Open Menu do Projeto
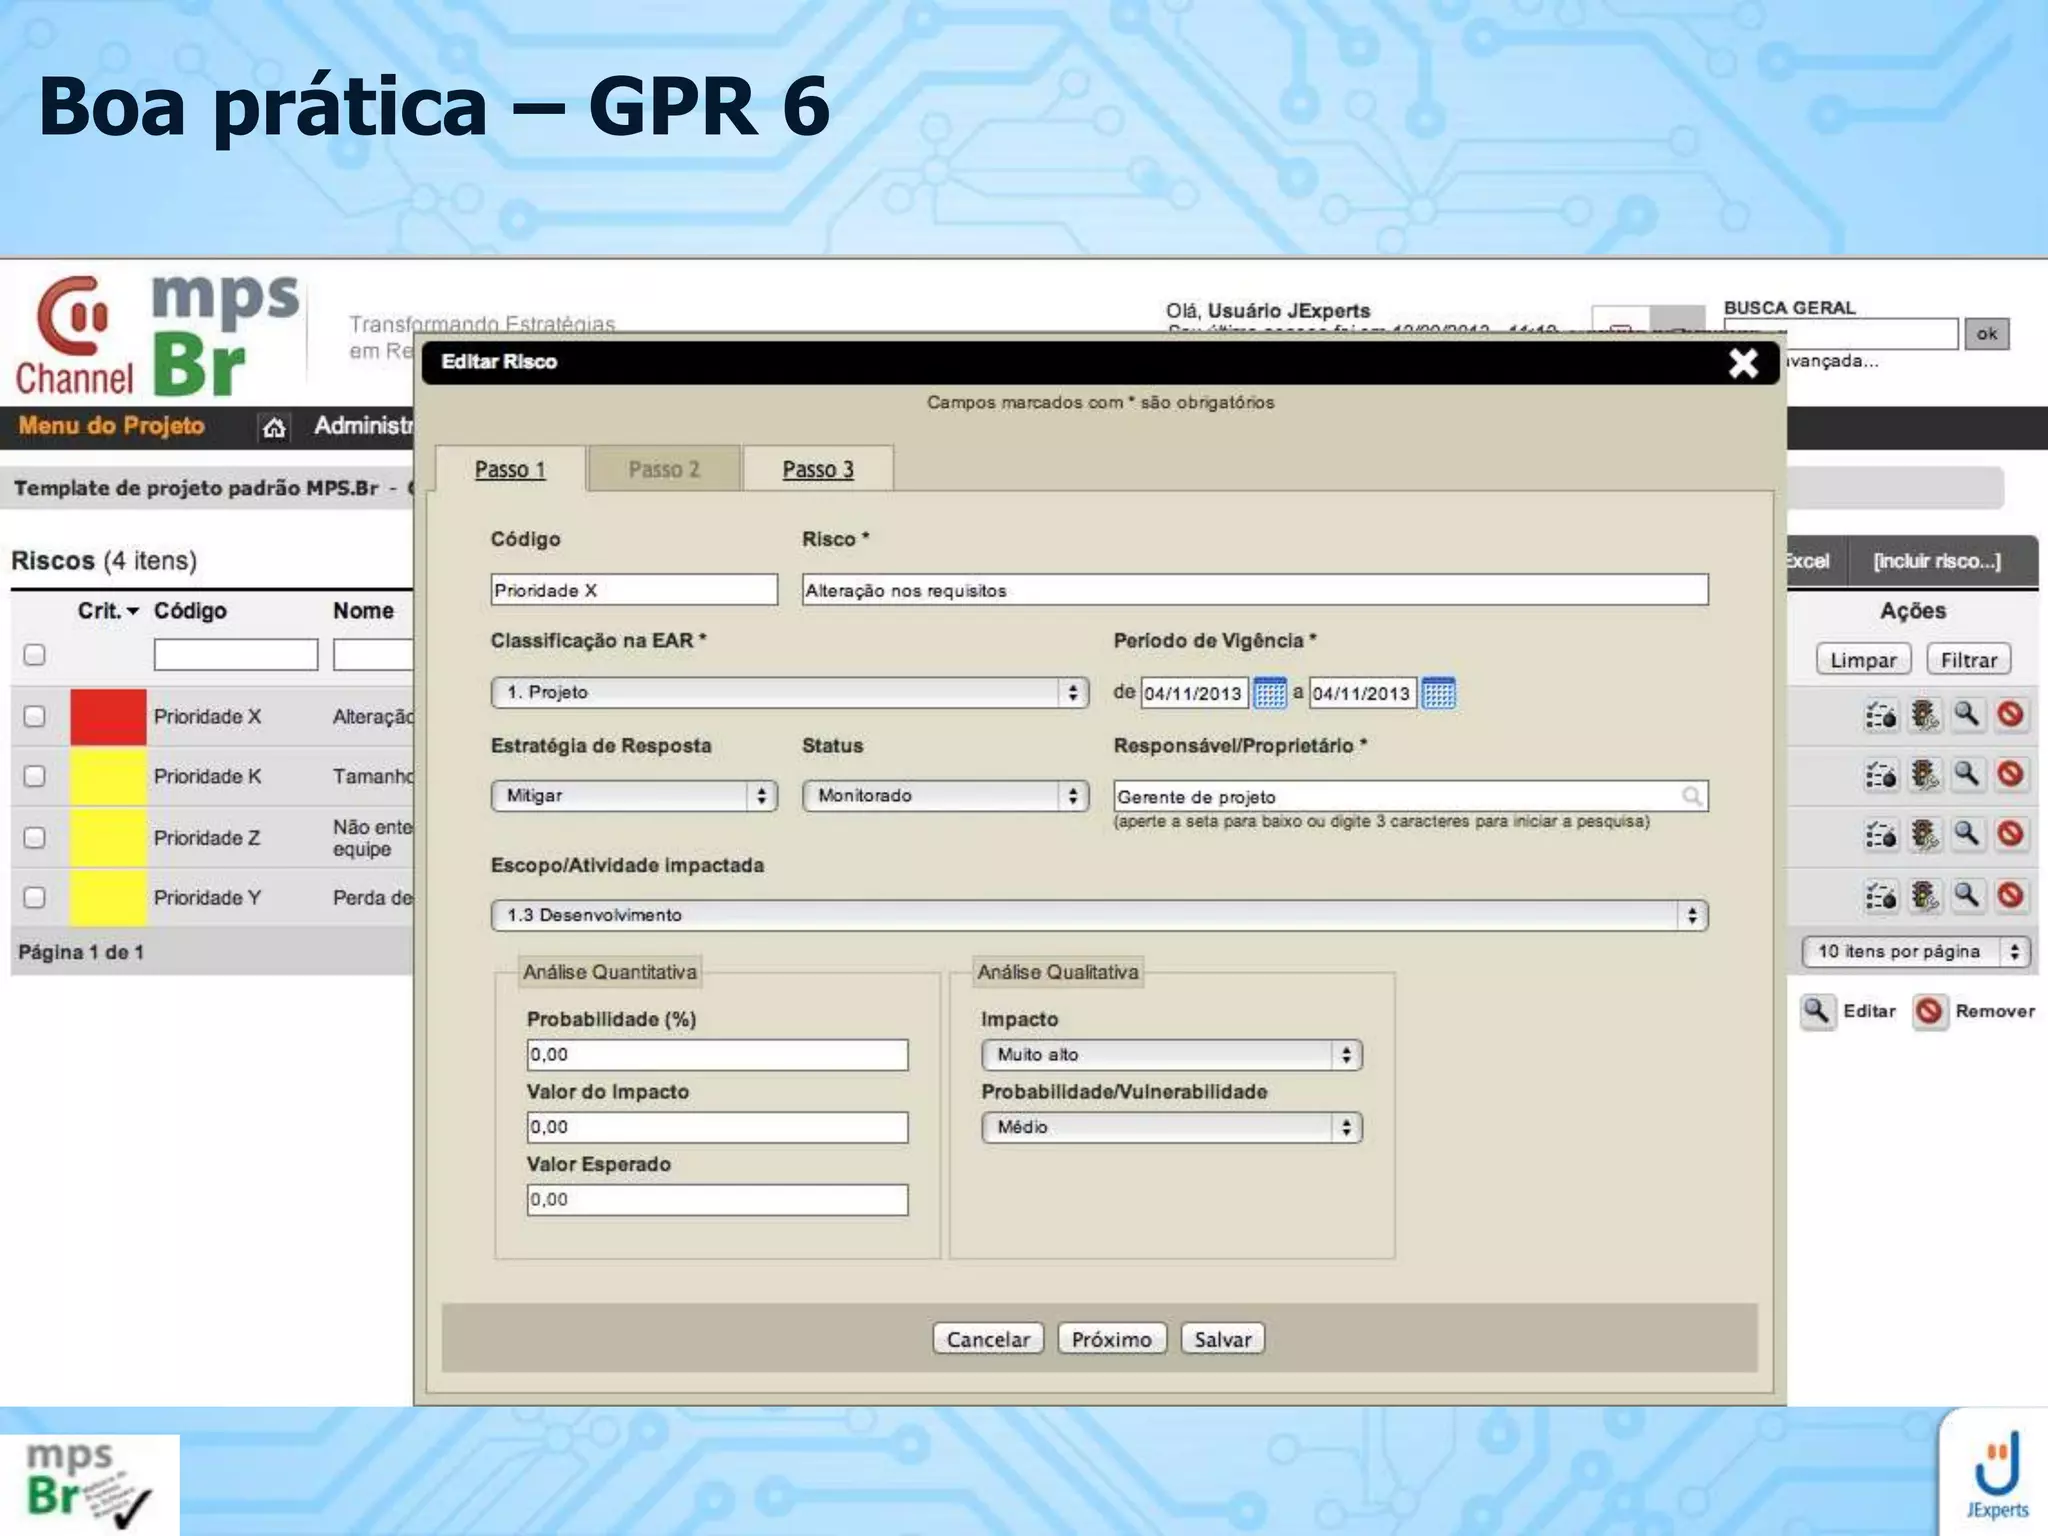This screenshot has height=1536, width=2048. pyautogui.click(x=111, y=426)
